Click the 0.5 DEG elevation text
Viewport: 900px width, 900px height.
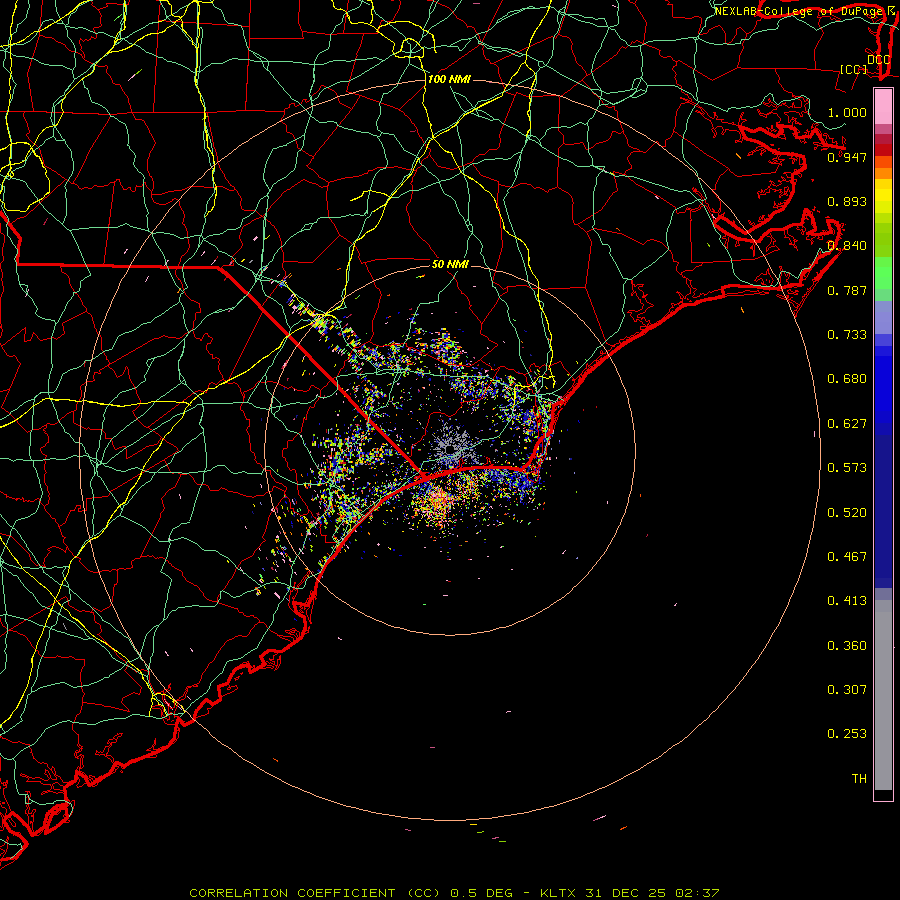(x=483, y=893)
